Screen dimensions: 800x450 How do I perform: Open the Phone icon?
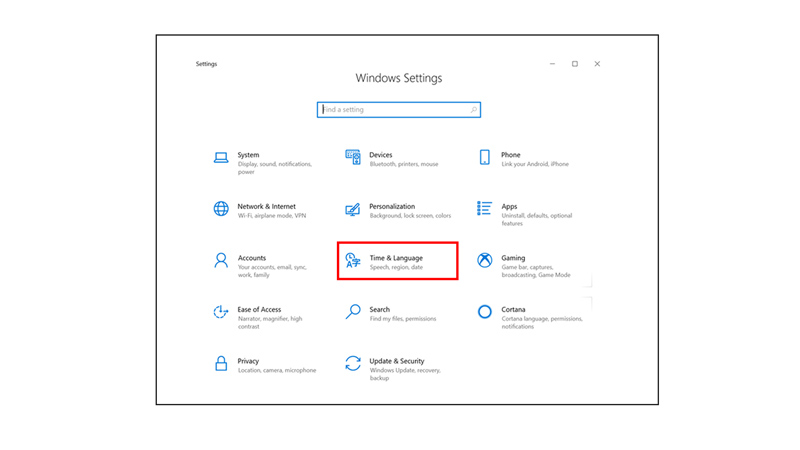tap(485, 157)
